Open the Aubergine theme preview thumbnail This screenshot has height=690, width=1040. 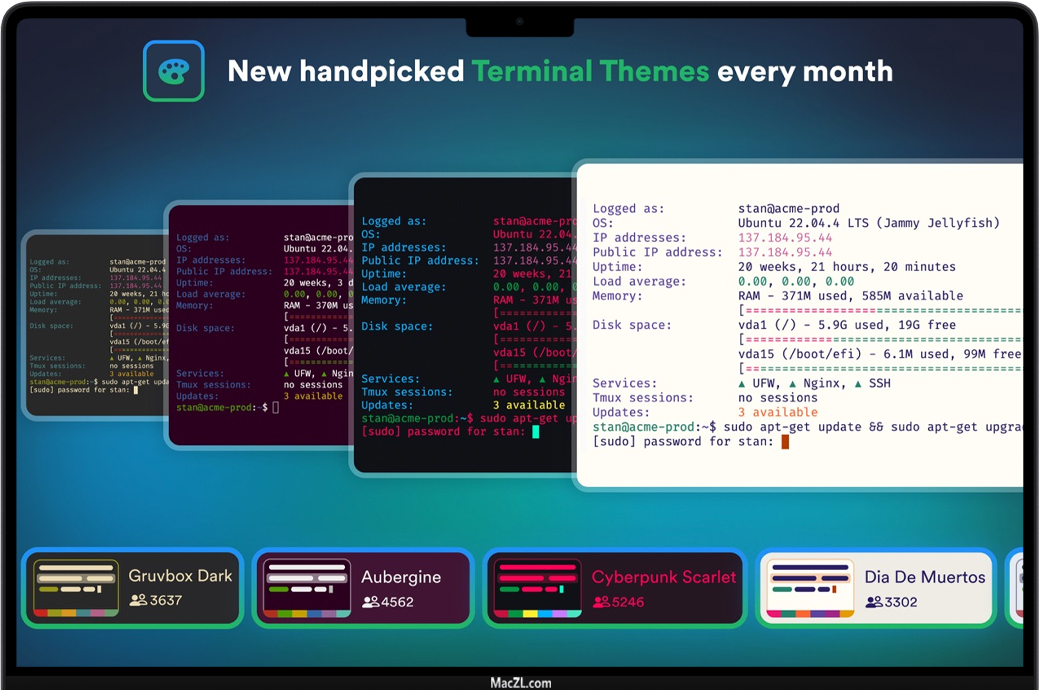click(306, 588)
